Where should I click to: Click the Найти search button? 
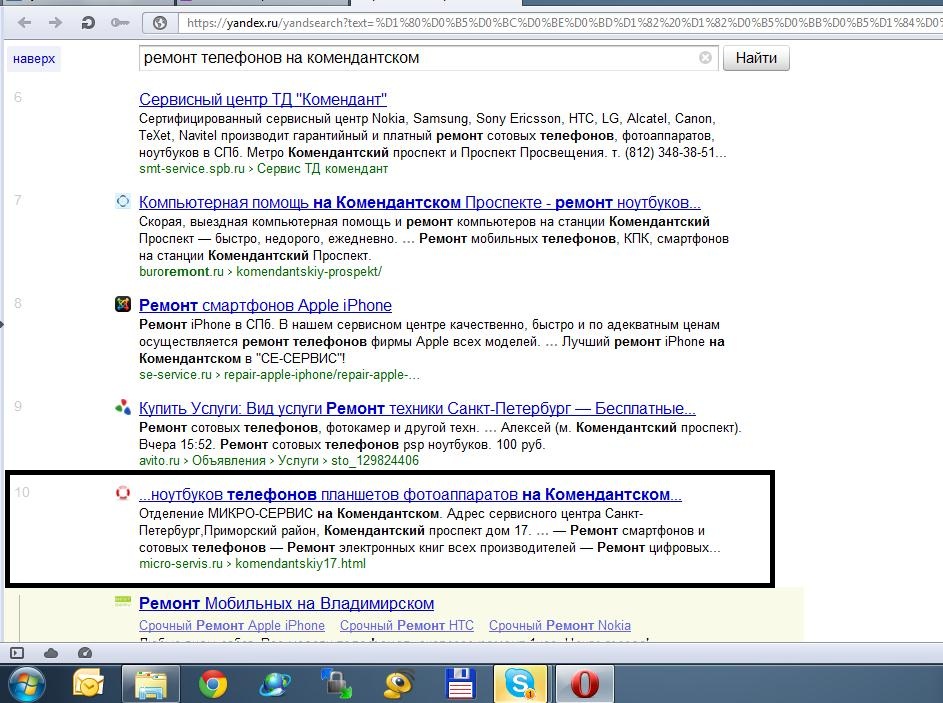[756, 58]
